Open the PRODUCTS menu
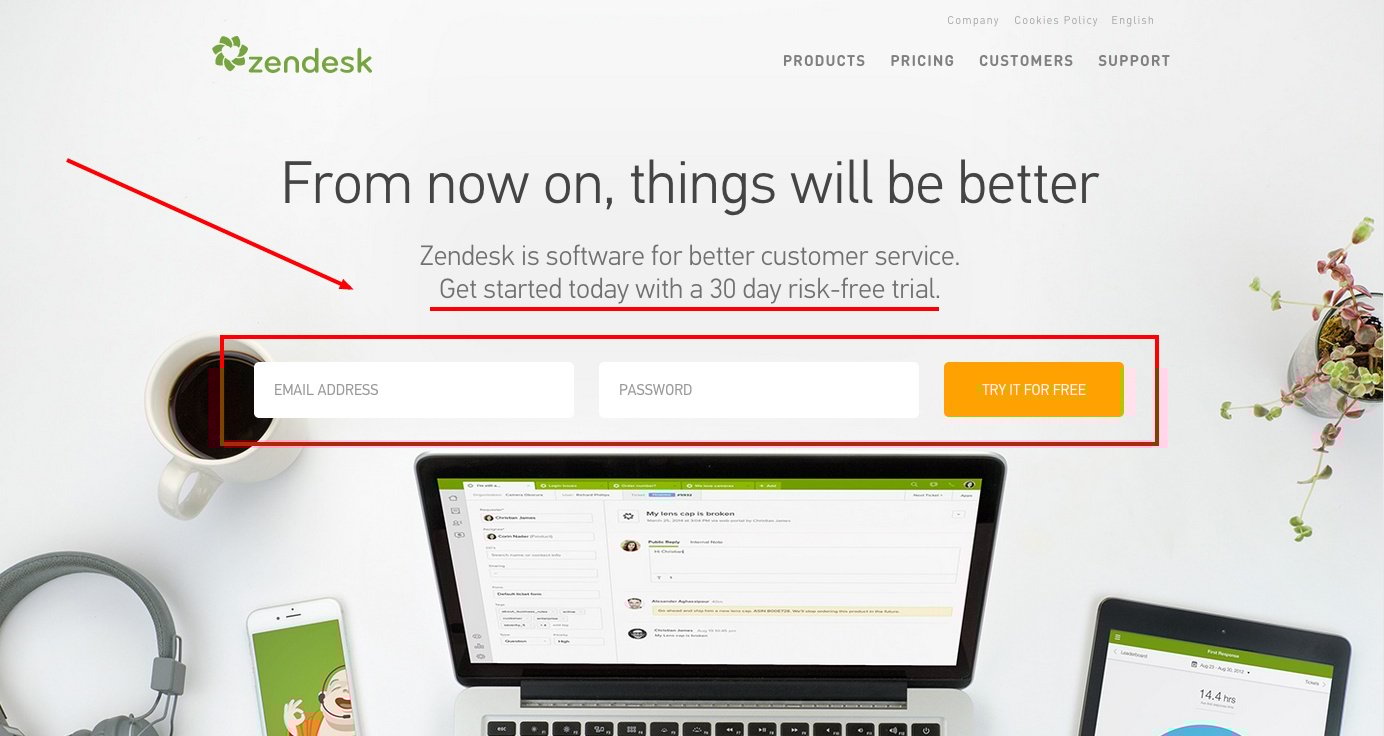 (824, 61)
